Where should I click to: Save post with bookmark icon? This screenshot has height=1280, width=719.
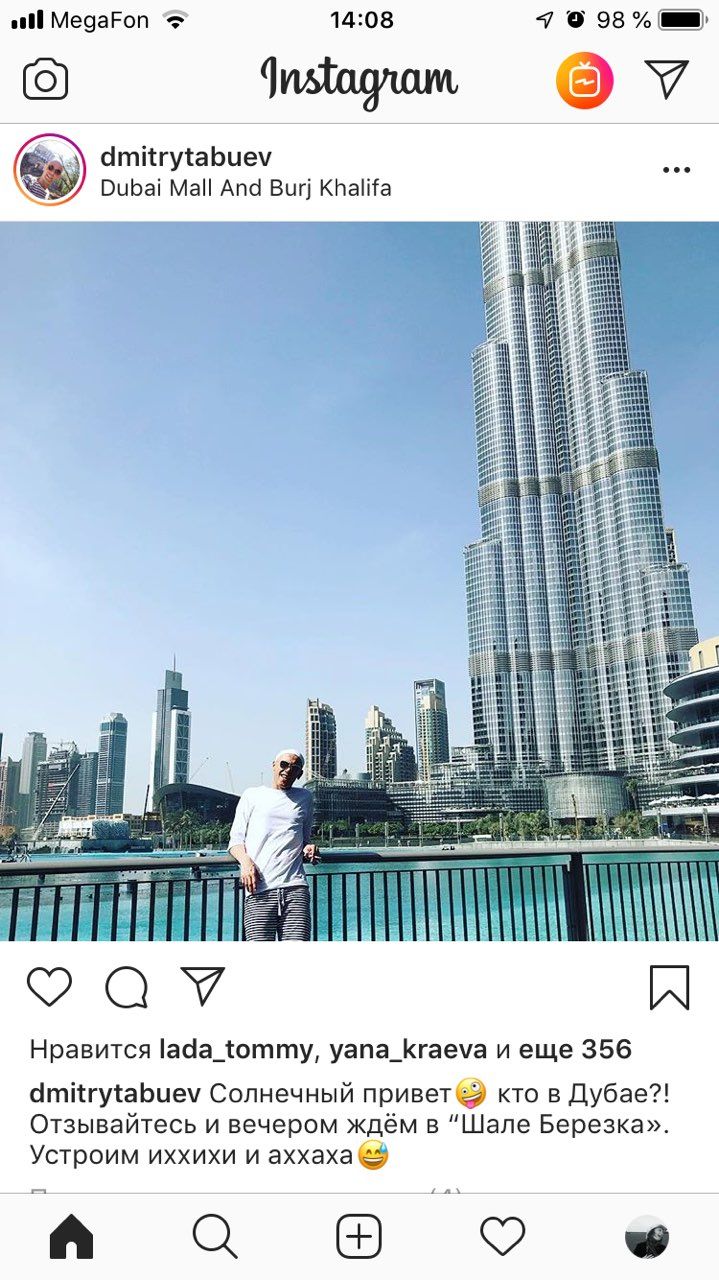click(x=669, y=987)
